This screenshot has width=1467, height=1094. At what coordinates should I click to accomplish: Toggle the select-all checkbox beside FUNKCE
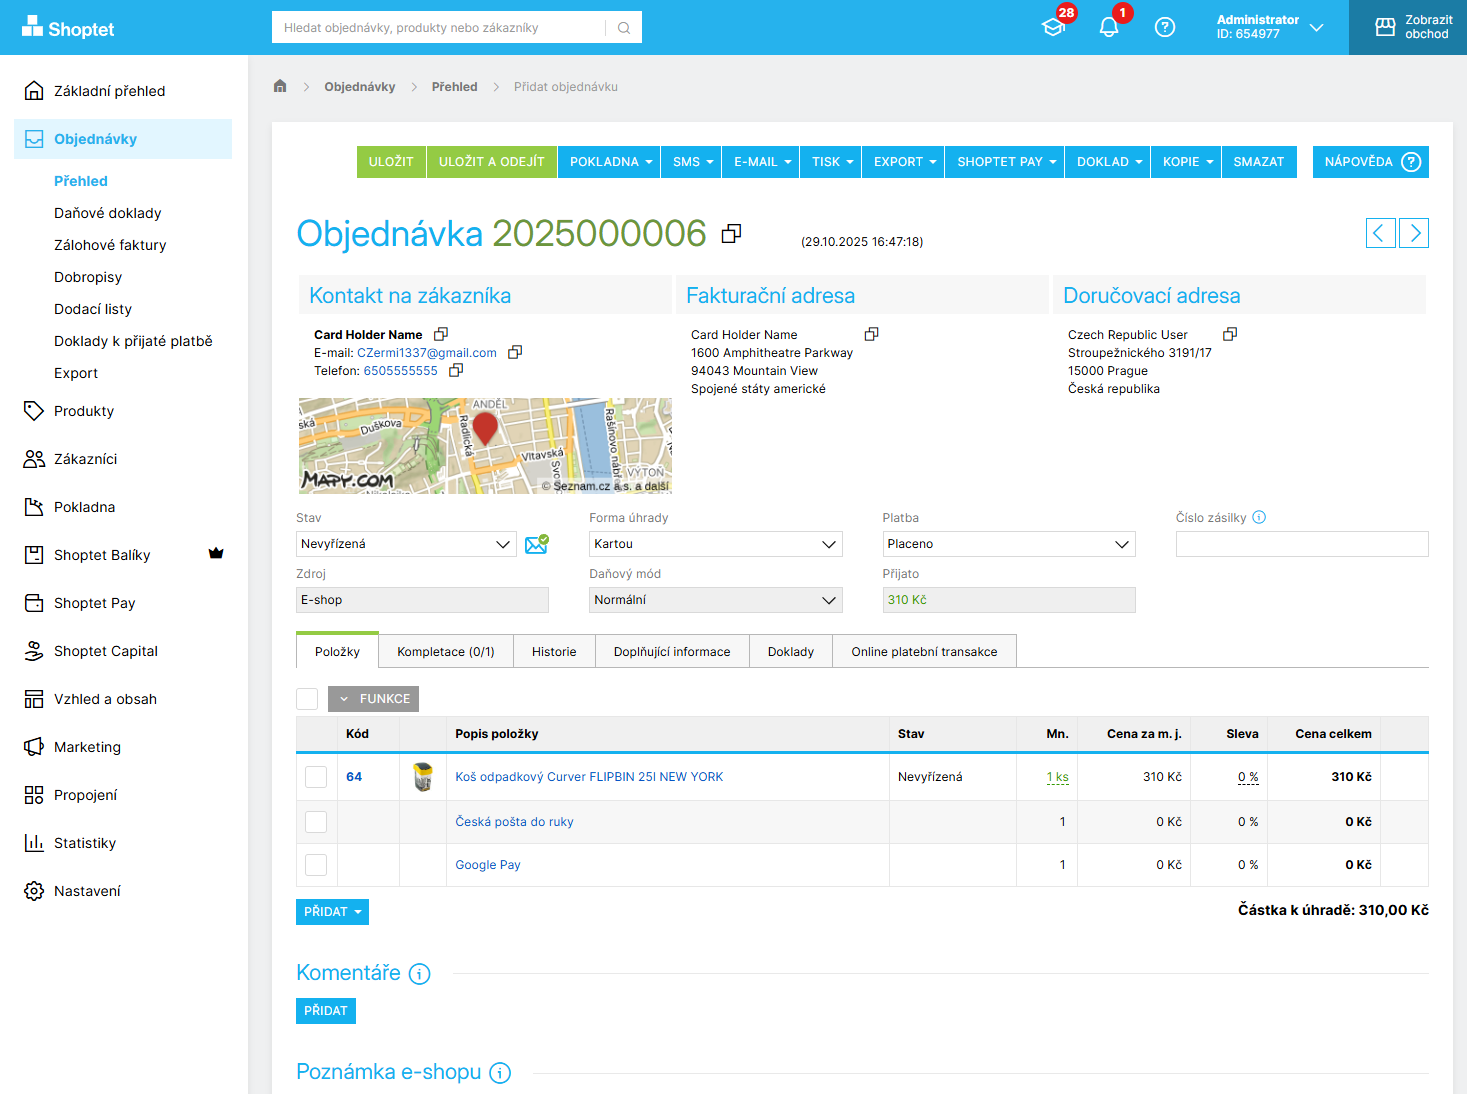click(307, 699)
